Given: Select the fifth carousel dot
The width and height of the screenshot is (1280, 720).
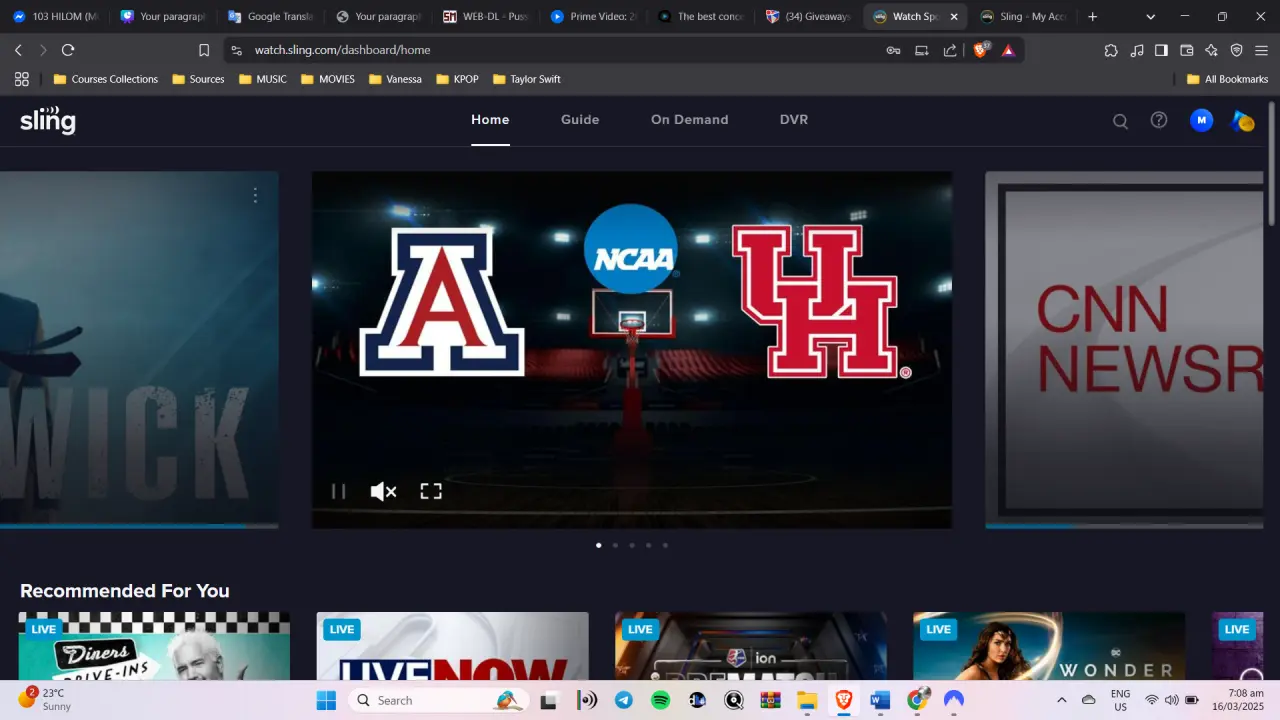Looking at the screenshot, I should point(665,545).
